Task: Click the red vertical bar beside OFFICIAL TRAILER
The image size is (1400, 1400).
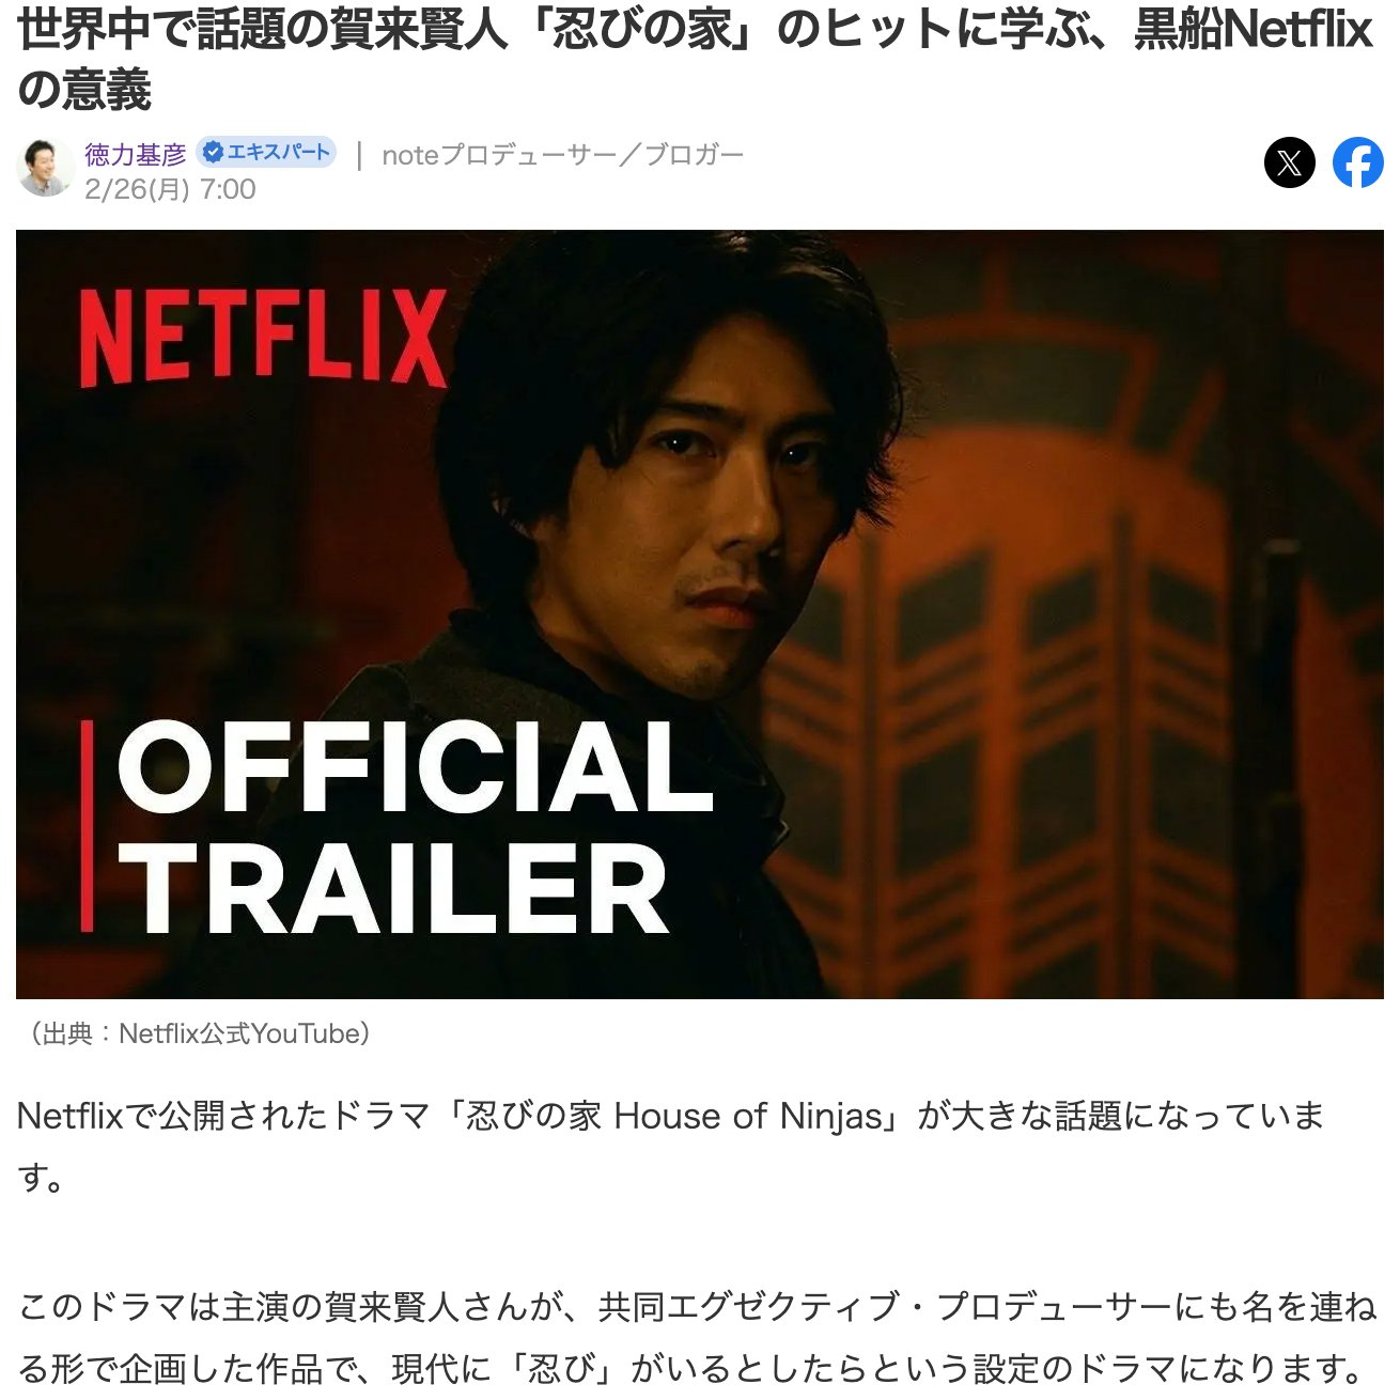Action: coord(87,826)
